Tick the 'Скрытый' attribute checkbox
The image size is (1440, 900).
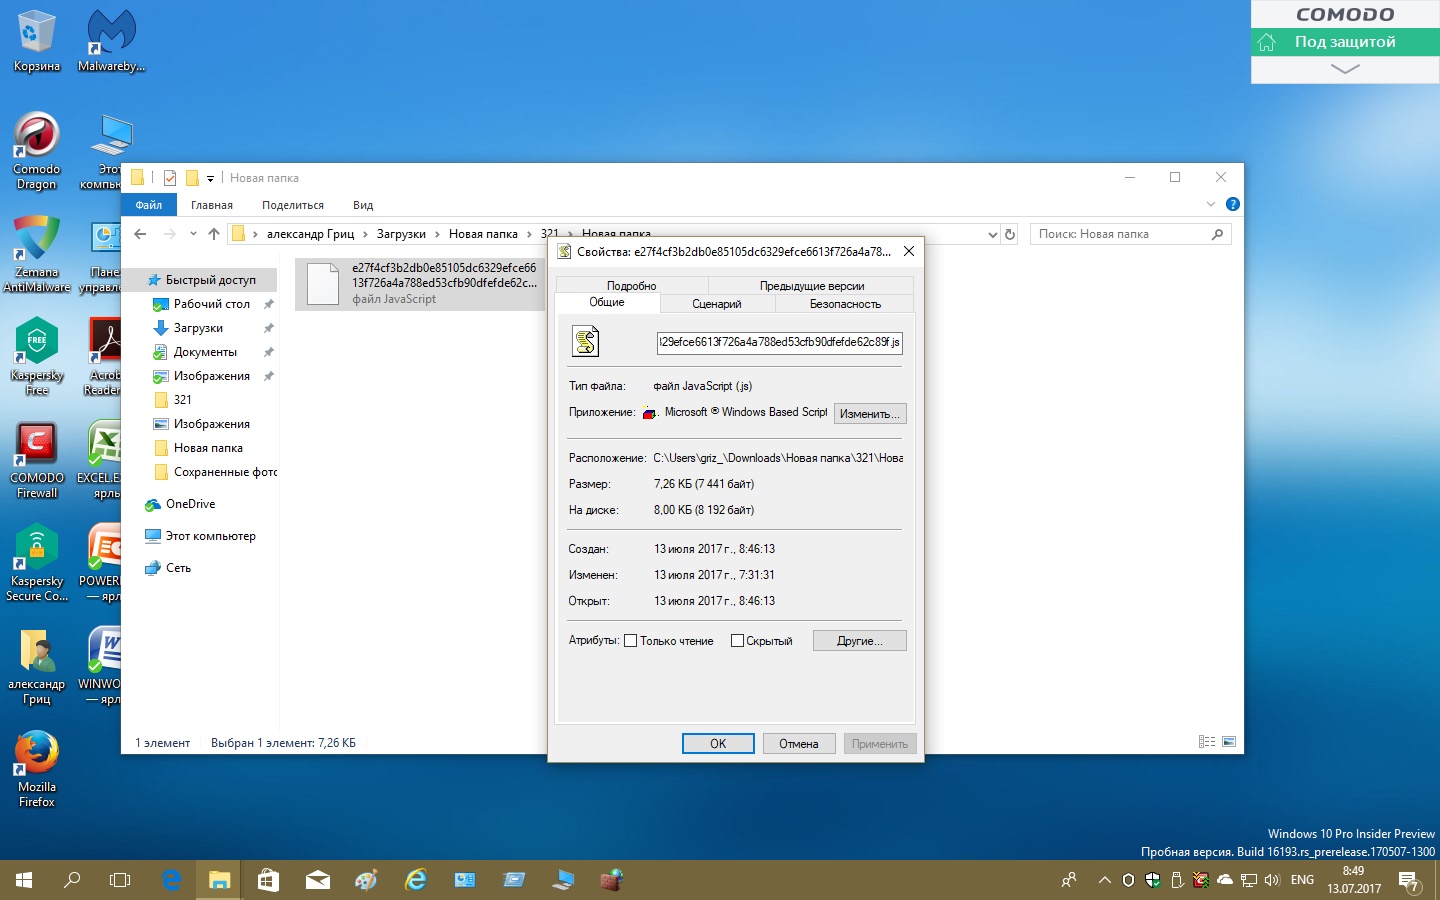(x=737, y=641)
